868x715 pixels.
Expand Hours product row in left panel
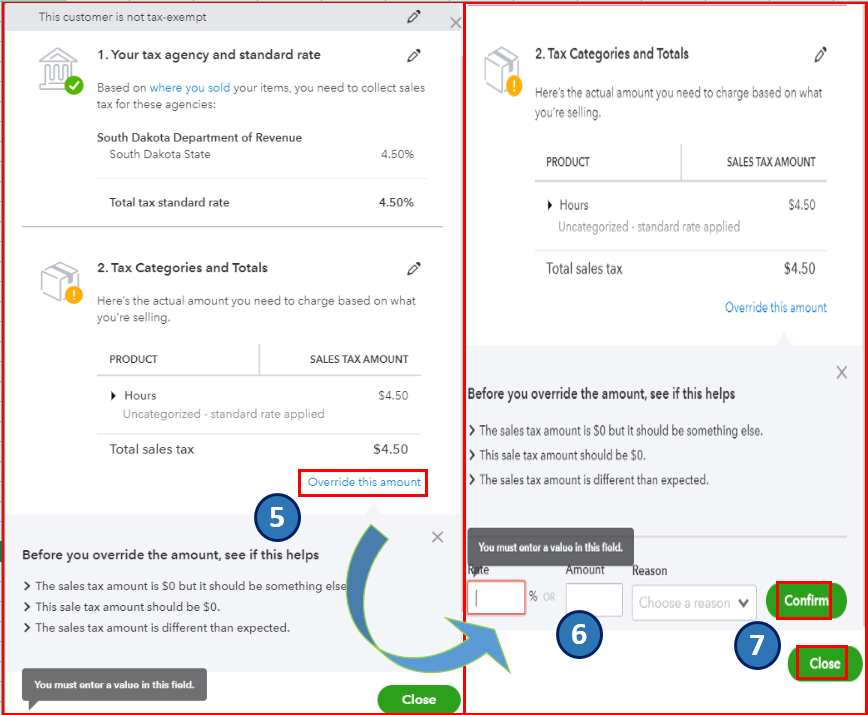[113, 395]
